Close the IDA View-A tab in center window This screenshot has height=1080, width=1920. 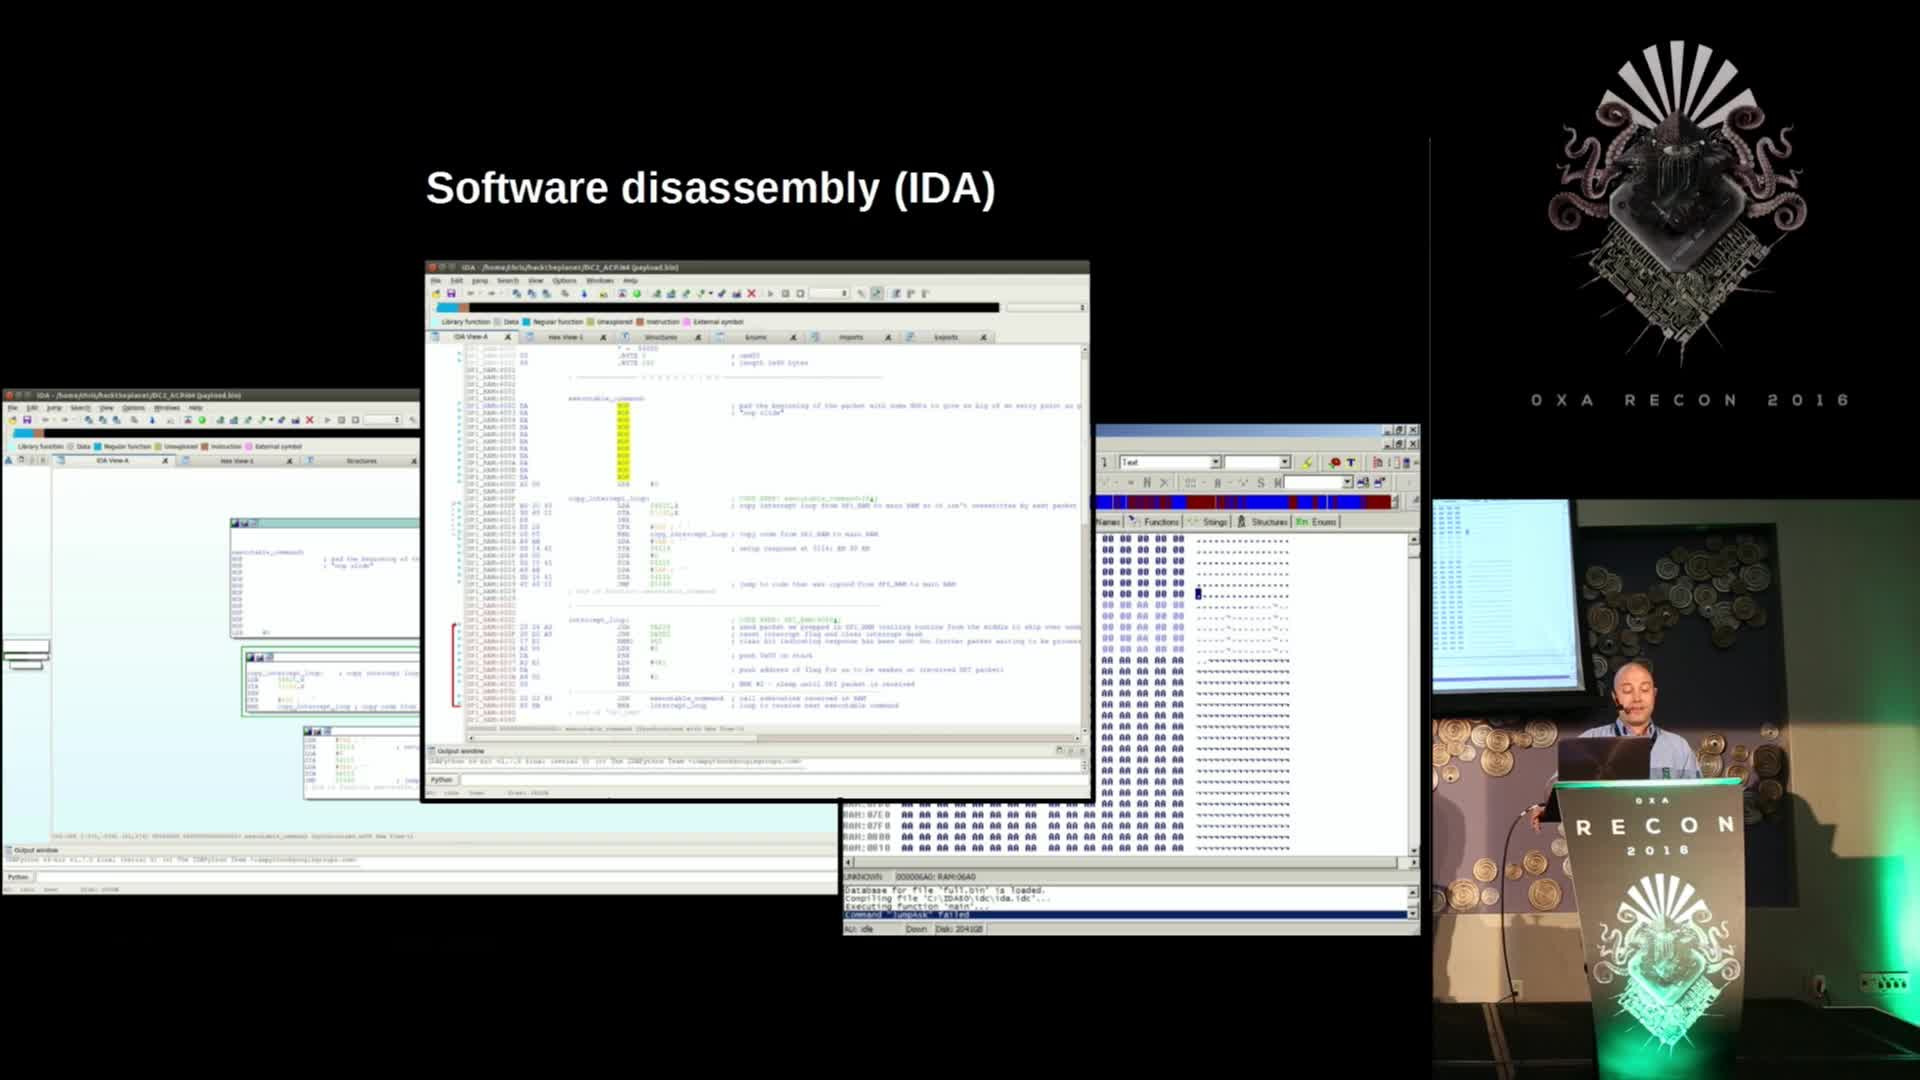point(507,337)
